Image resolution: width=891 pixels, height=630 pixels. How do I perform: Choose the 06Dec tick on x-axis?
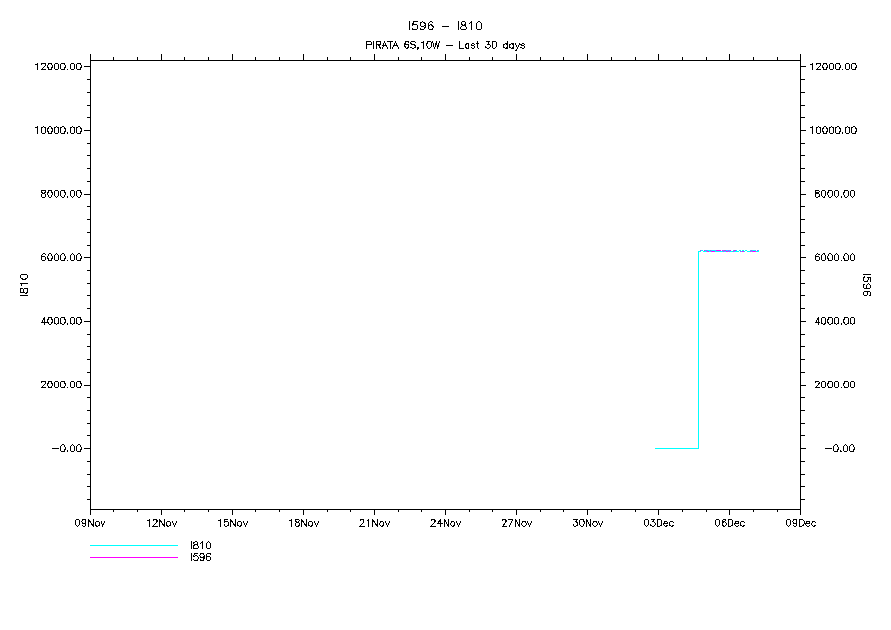(x=729, y=523)
